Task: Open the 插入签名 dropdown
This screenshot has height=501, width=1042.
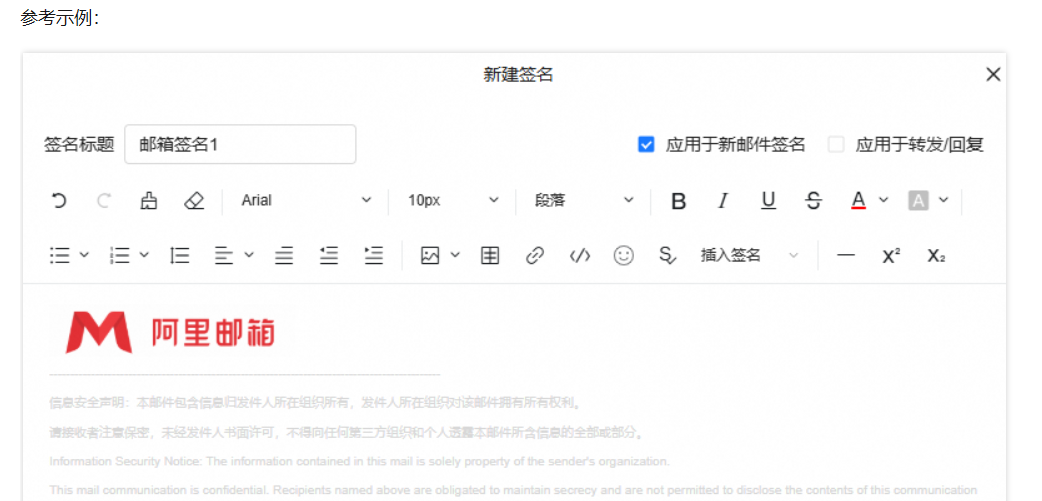Action: pos(750,256)
